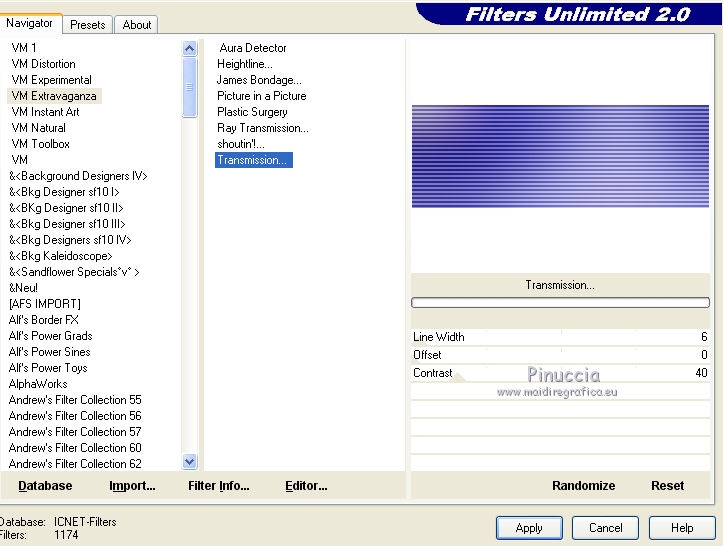Viewport: 723px width, 546px height.
Task: Click the Database button
Action: tap(45, 486)
